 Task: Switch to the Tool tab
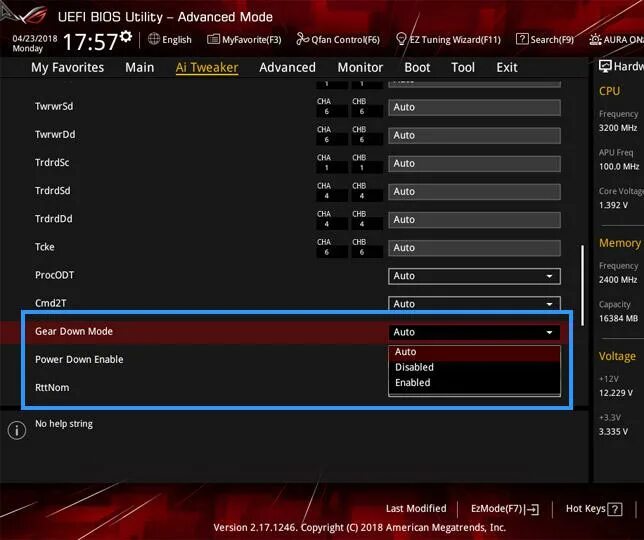[463, 67]
